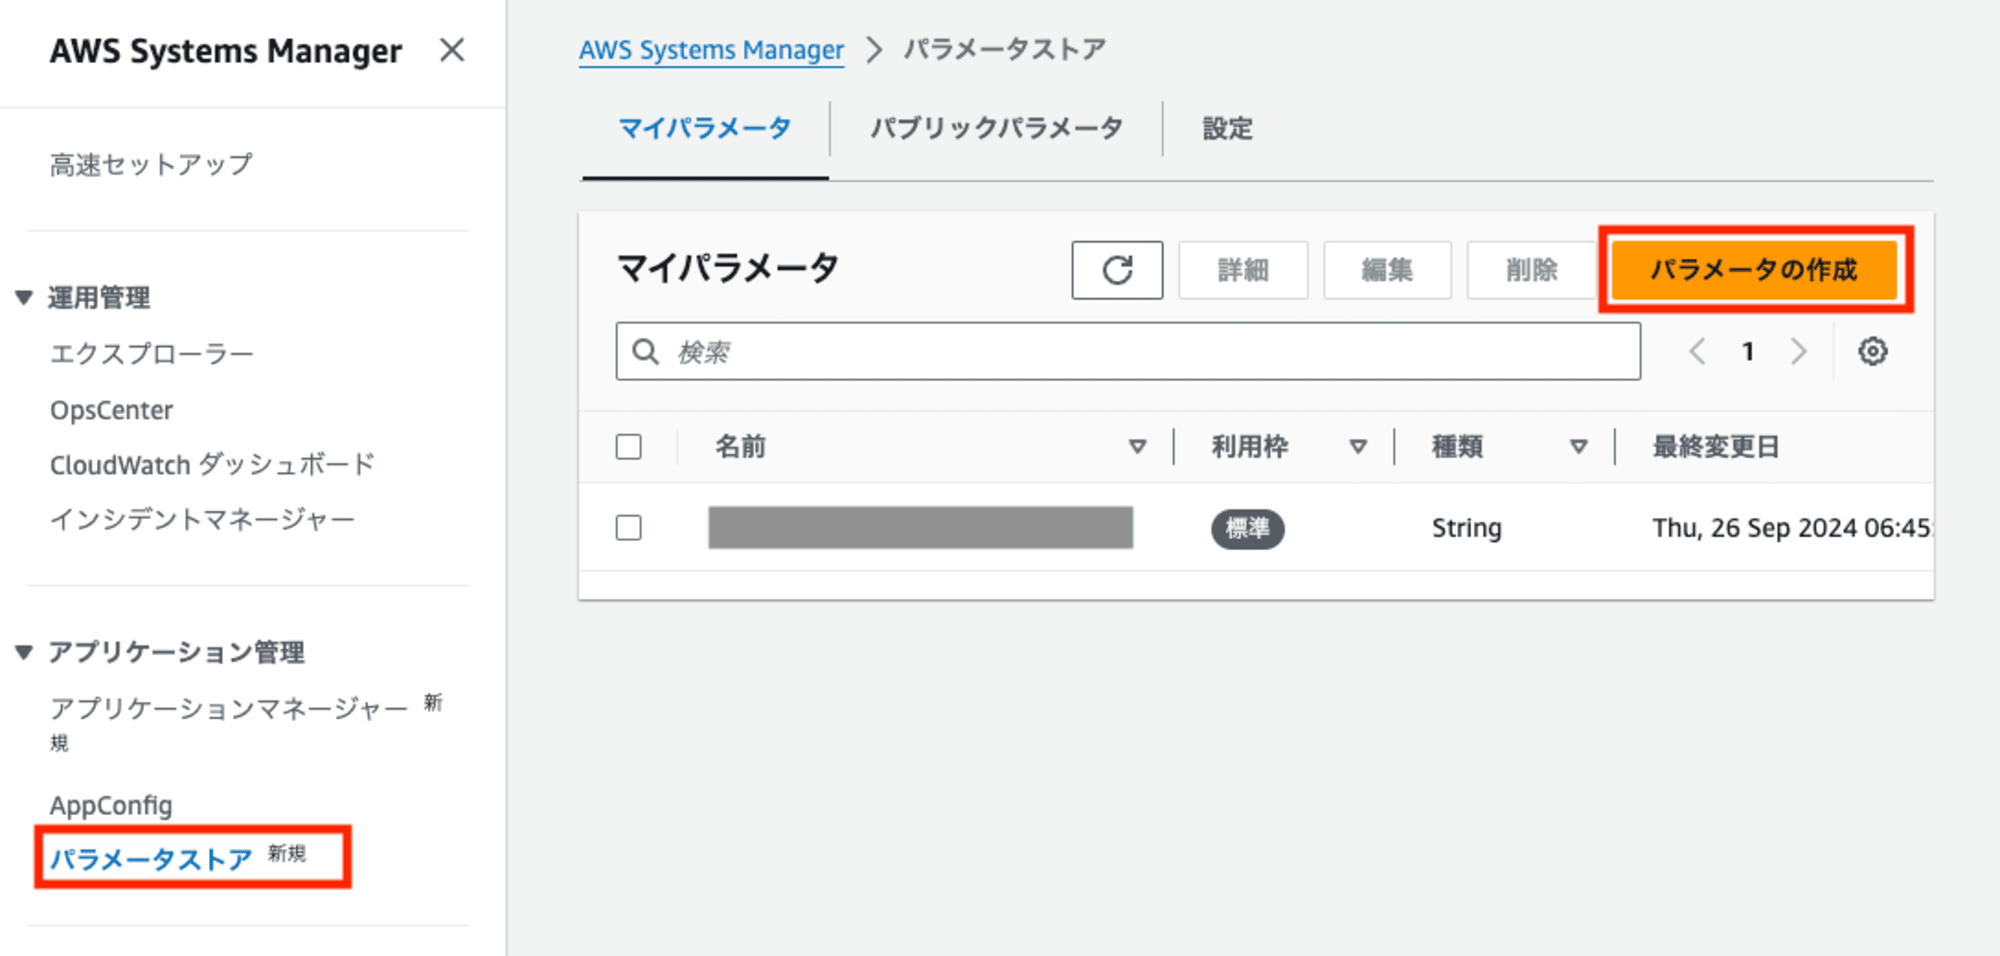
Task: Open OpsCenter in sidebar
Action: click(111, 410)
